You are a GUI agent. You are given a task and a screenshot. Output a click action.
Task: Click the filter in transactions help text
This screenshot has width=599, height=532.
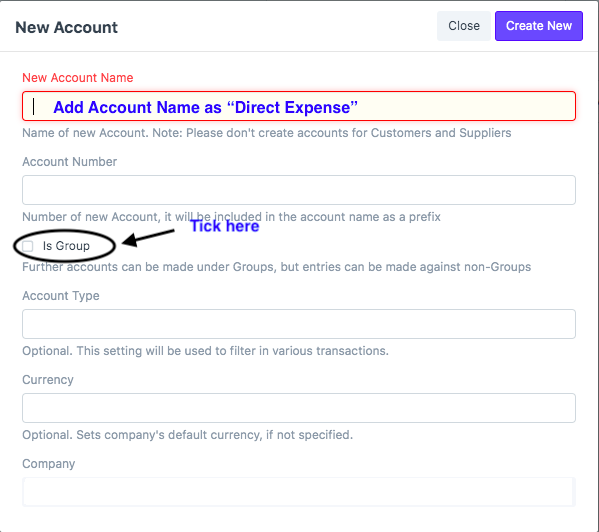(x=205, y=351)
